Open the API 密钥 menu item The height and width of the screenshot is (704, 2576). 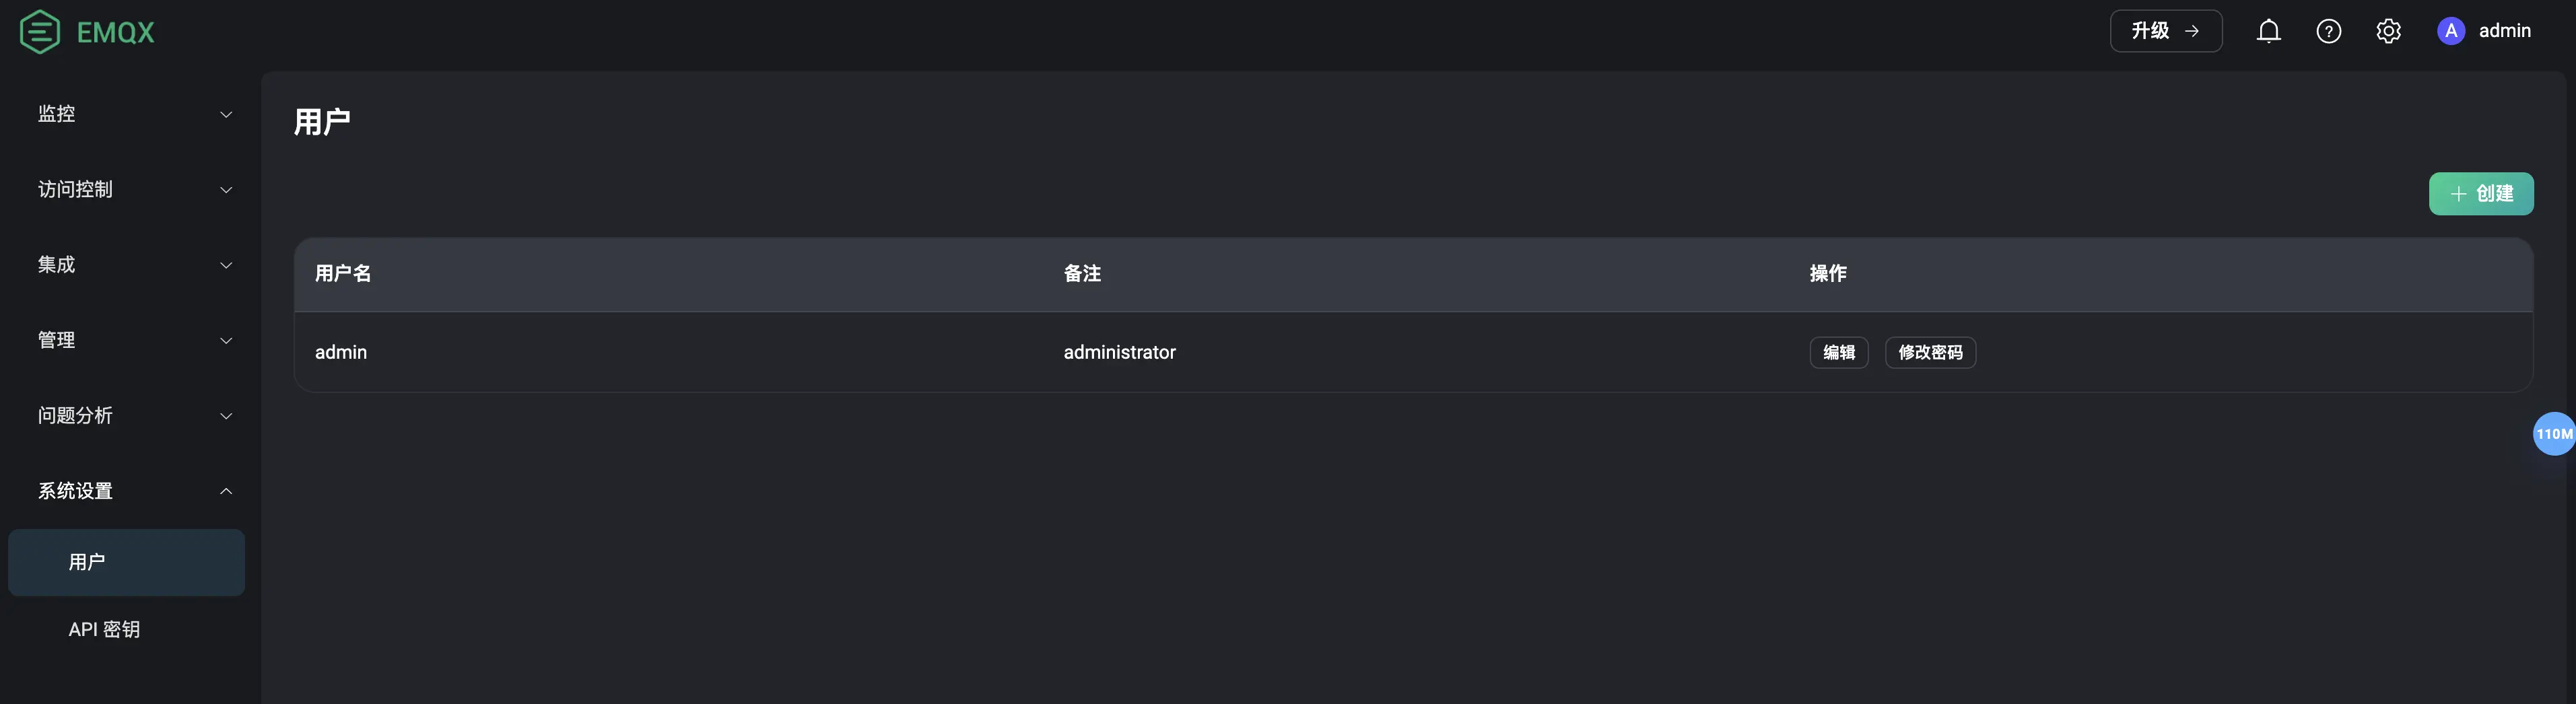(126, 629)
